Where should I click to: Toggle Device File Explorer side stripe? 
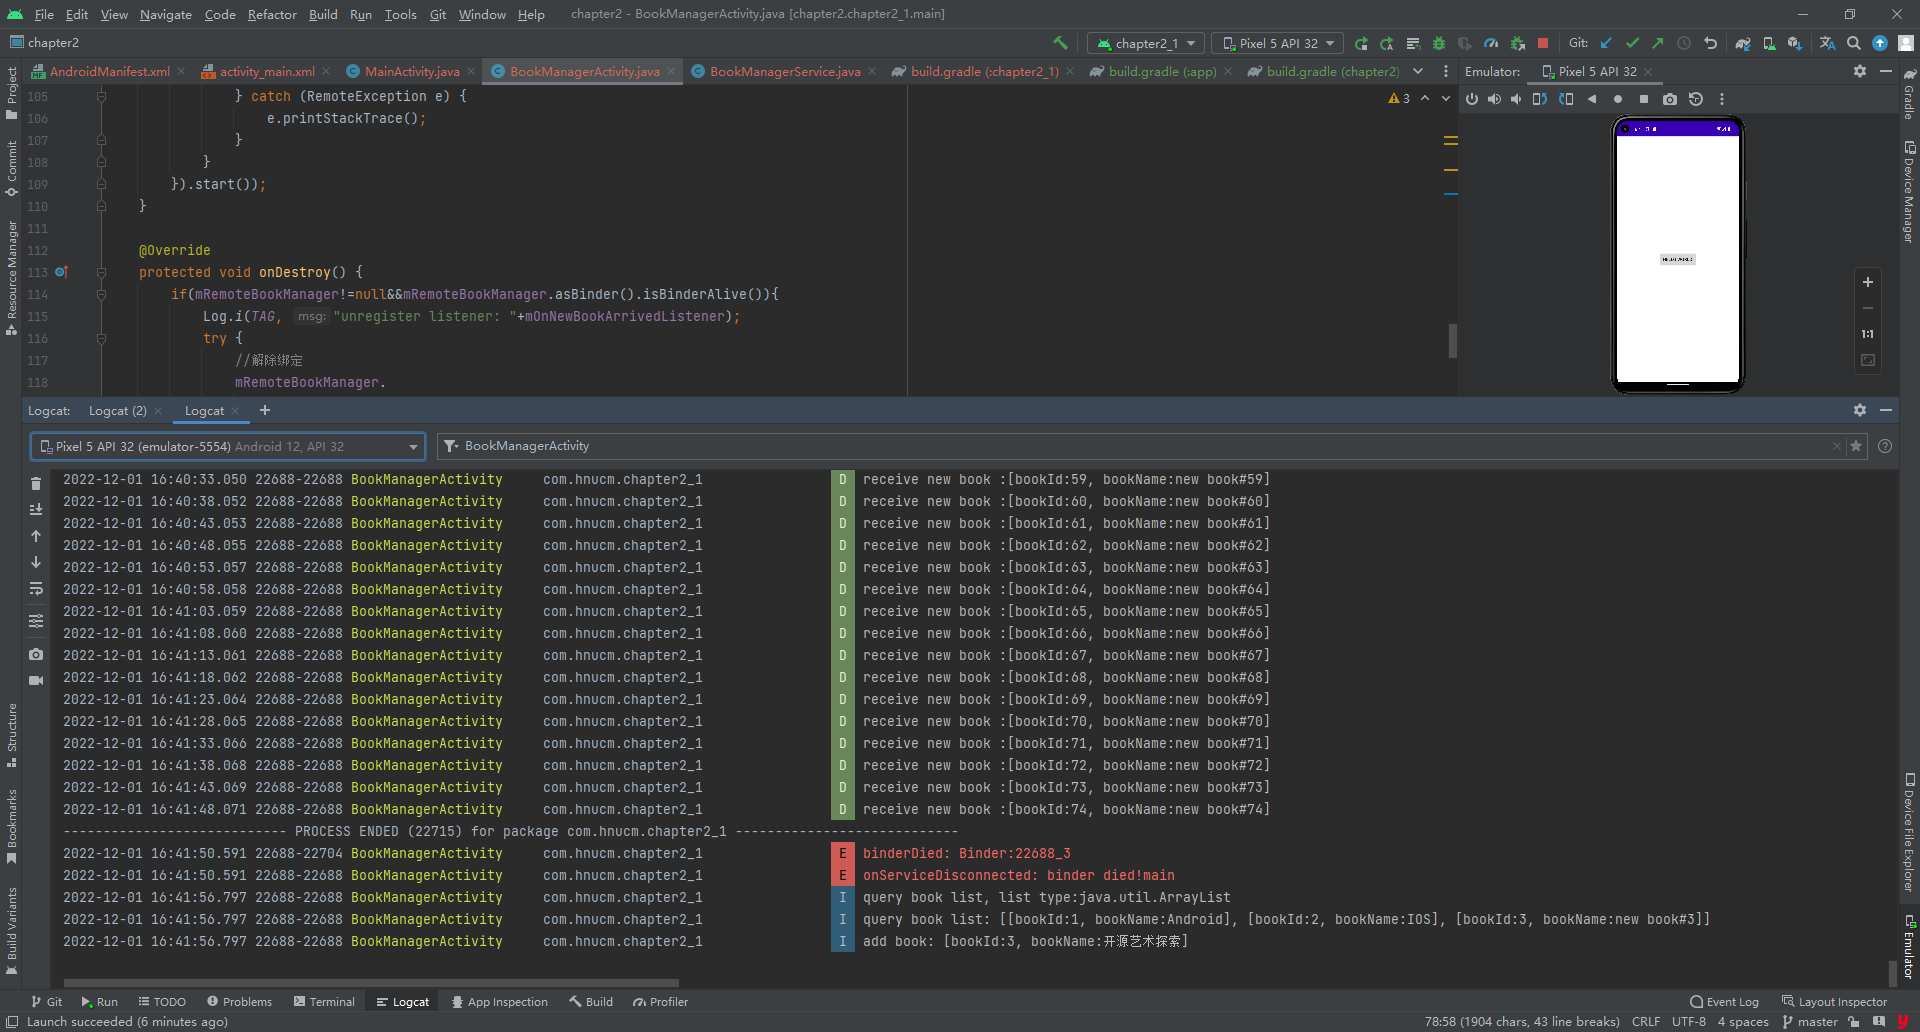click(1909, 832)
